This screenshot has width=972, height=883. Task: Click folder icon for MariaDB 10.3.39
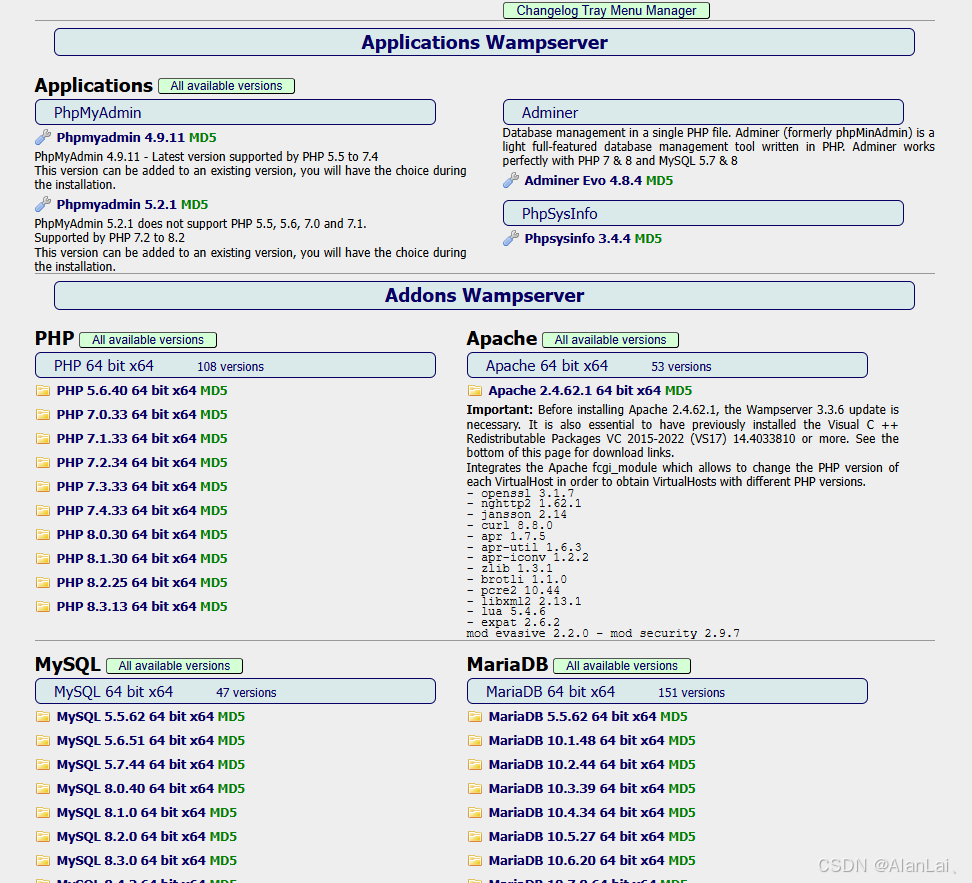point(475,789)
